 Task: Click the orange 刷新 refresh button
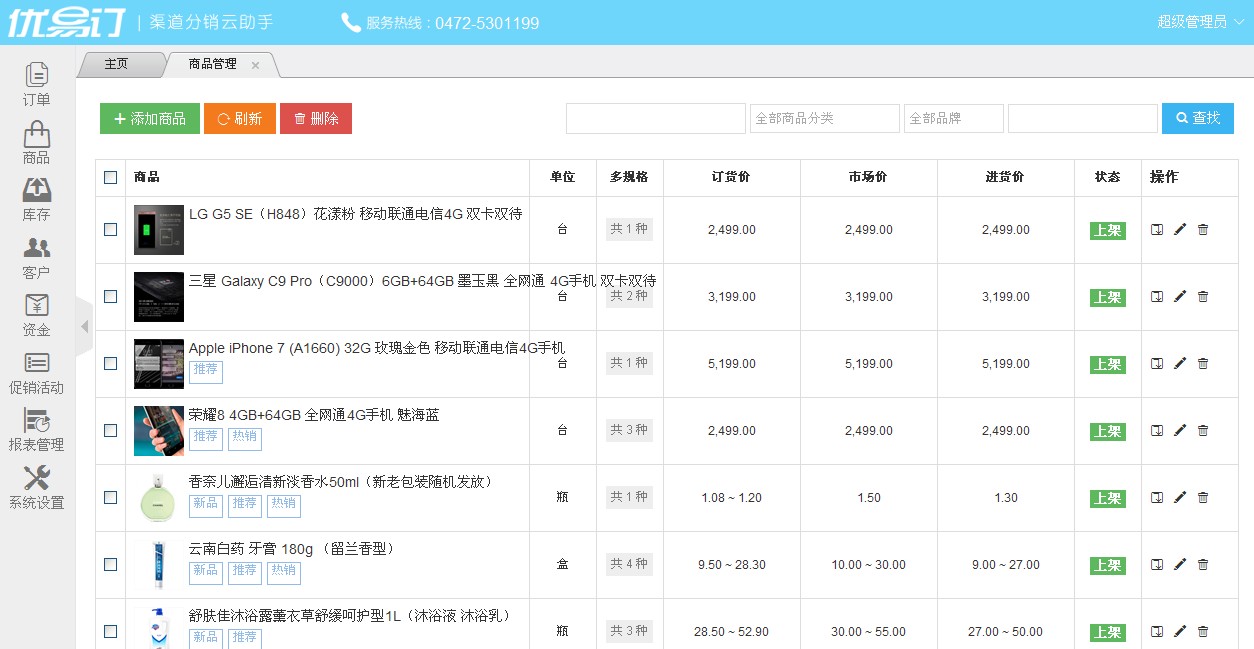point(240,118)
